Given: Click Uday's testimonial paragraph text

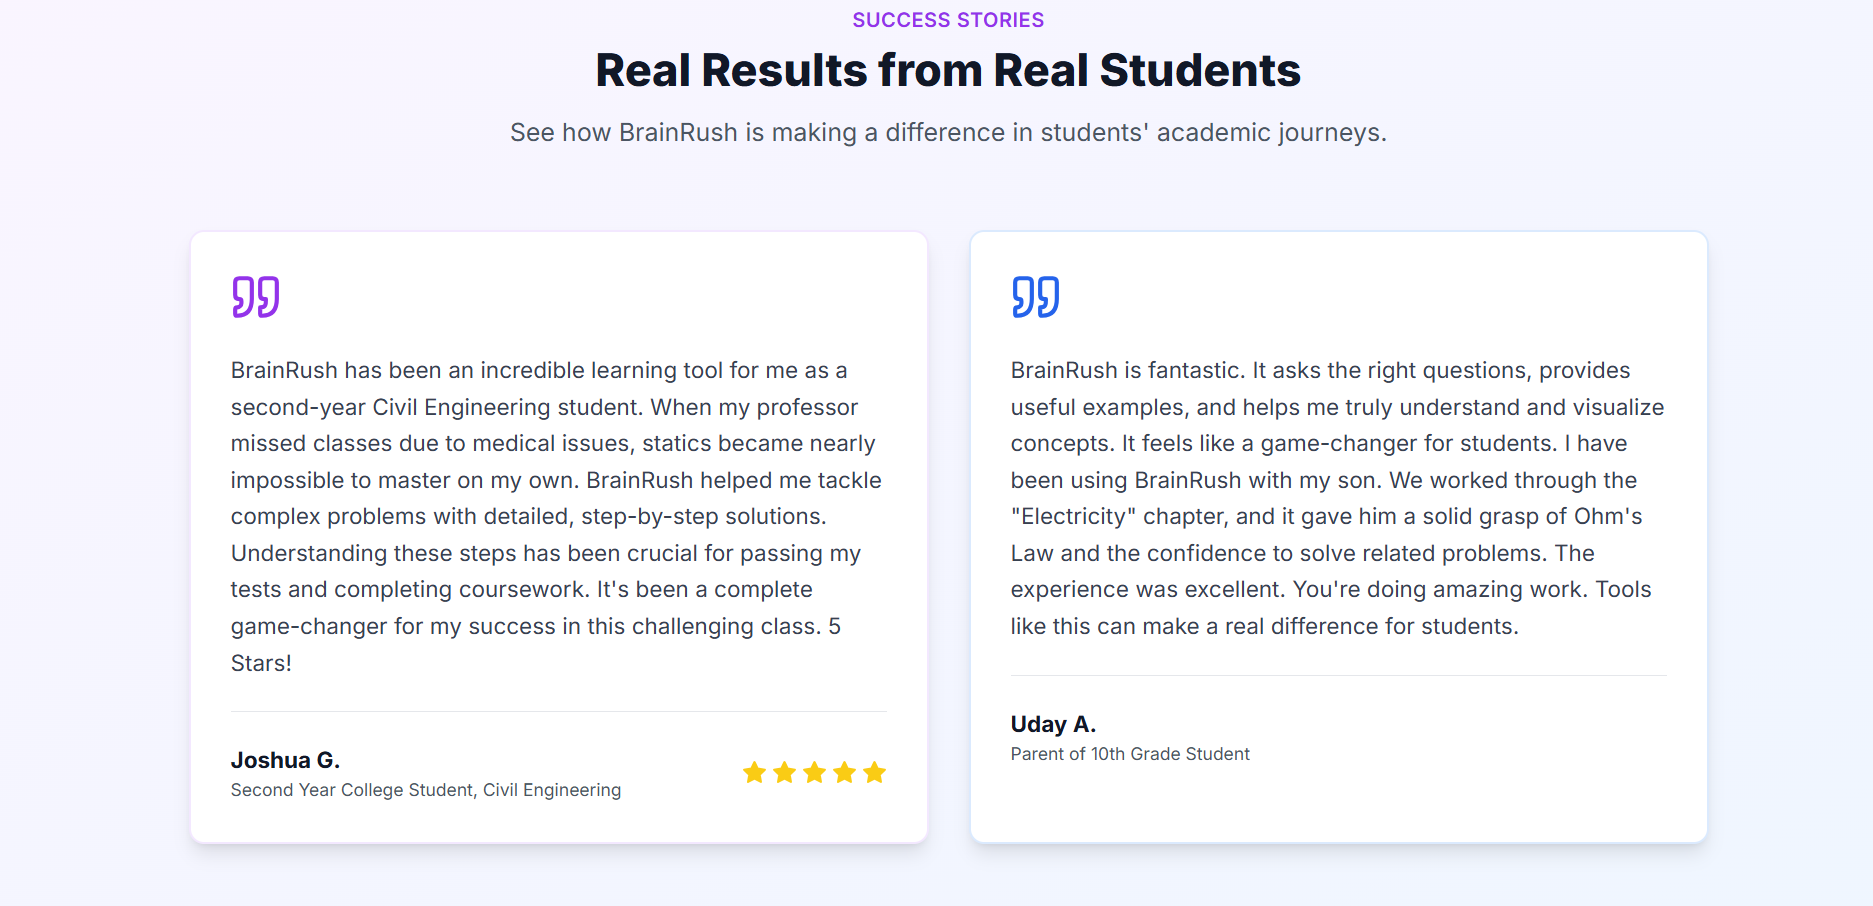Looking at the screenshot, I should tap(1338, 498).
